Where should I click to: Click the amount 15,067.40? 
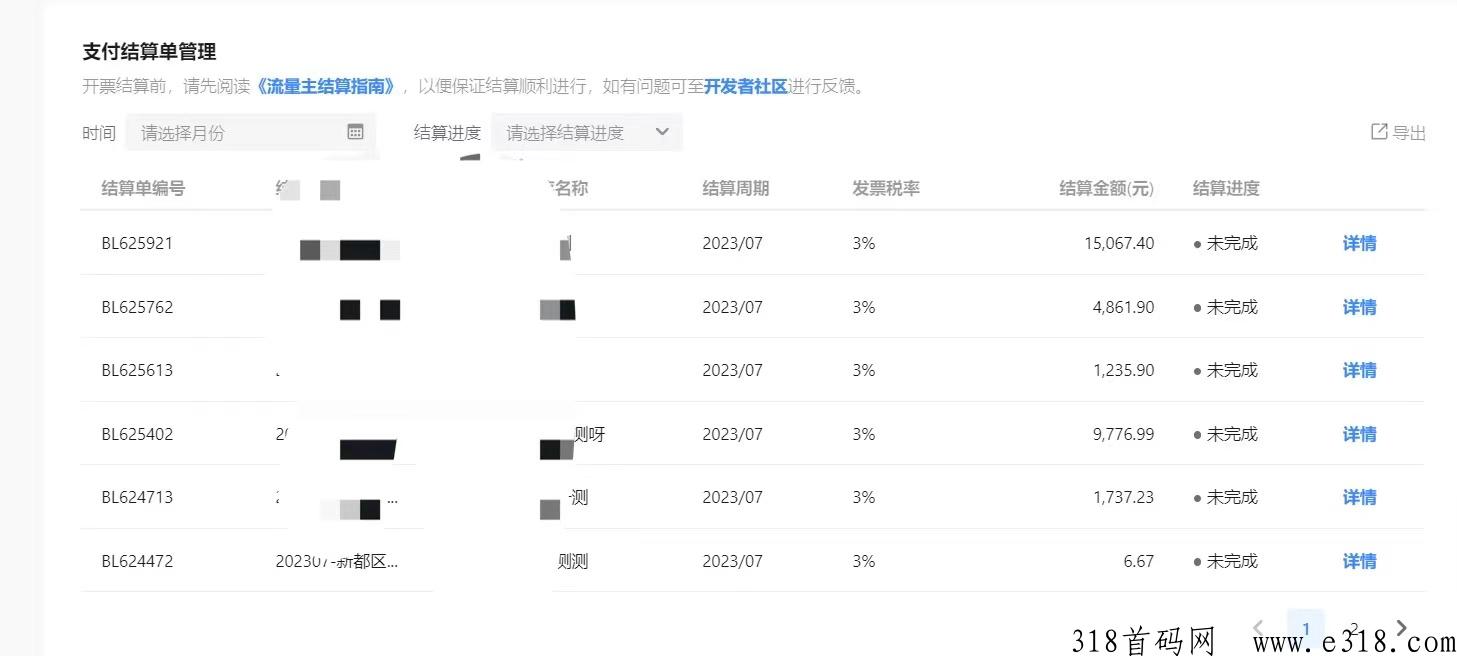[x=1118, y=243]
